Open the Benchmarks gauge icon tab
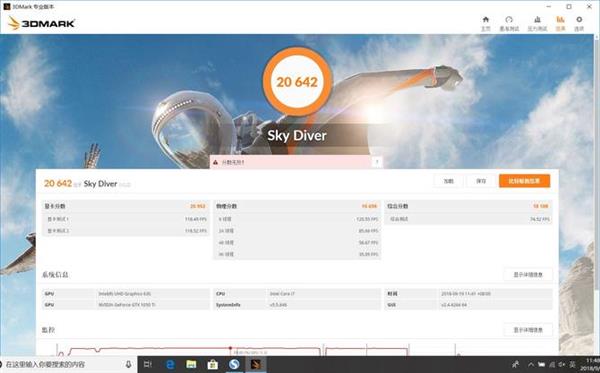Screen dimensions: 600x373 [509, 20]
